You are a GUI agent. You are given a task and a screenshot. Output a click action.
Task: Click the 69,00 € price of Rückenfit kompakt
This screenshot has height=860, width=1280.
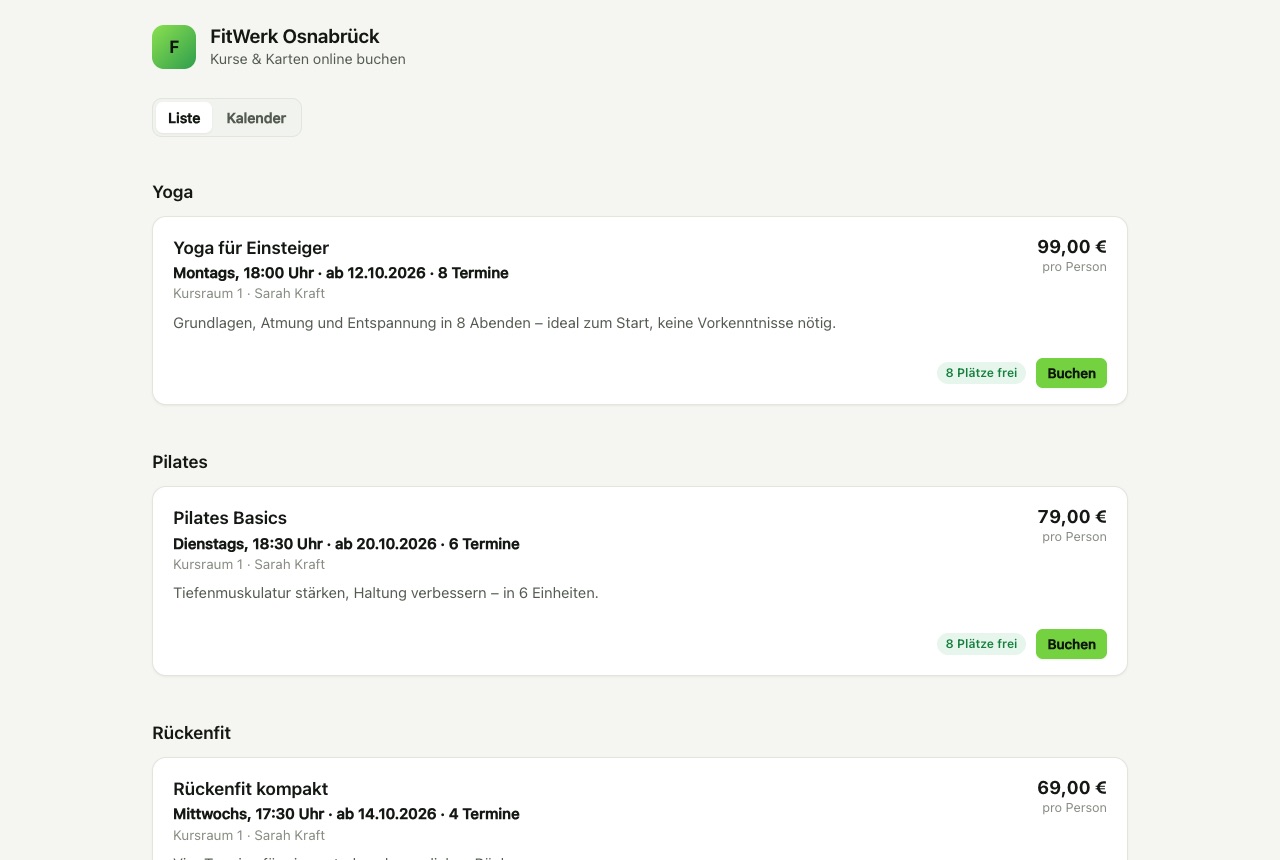pos(1072,788)
